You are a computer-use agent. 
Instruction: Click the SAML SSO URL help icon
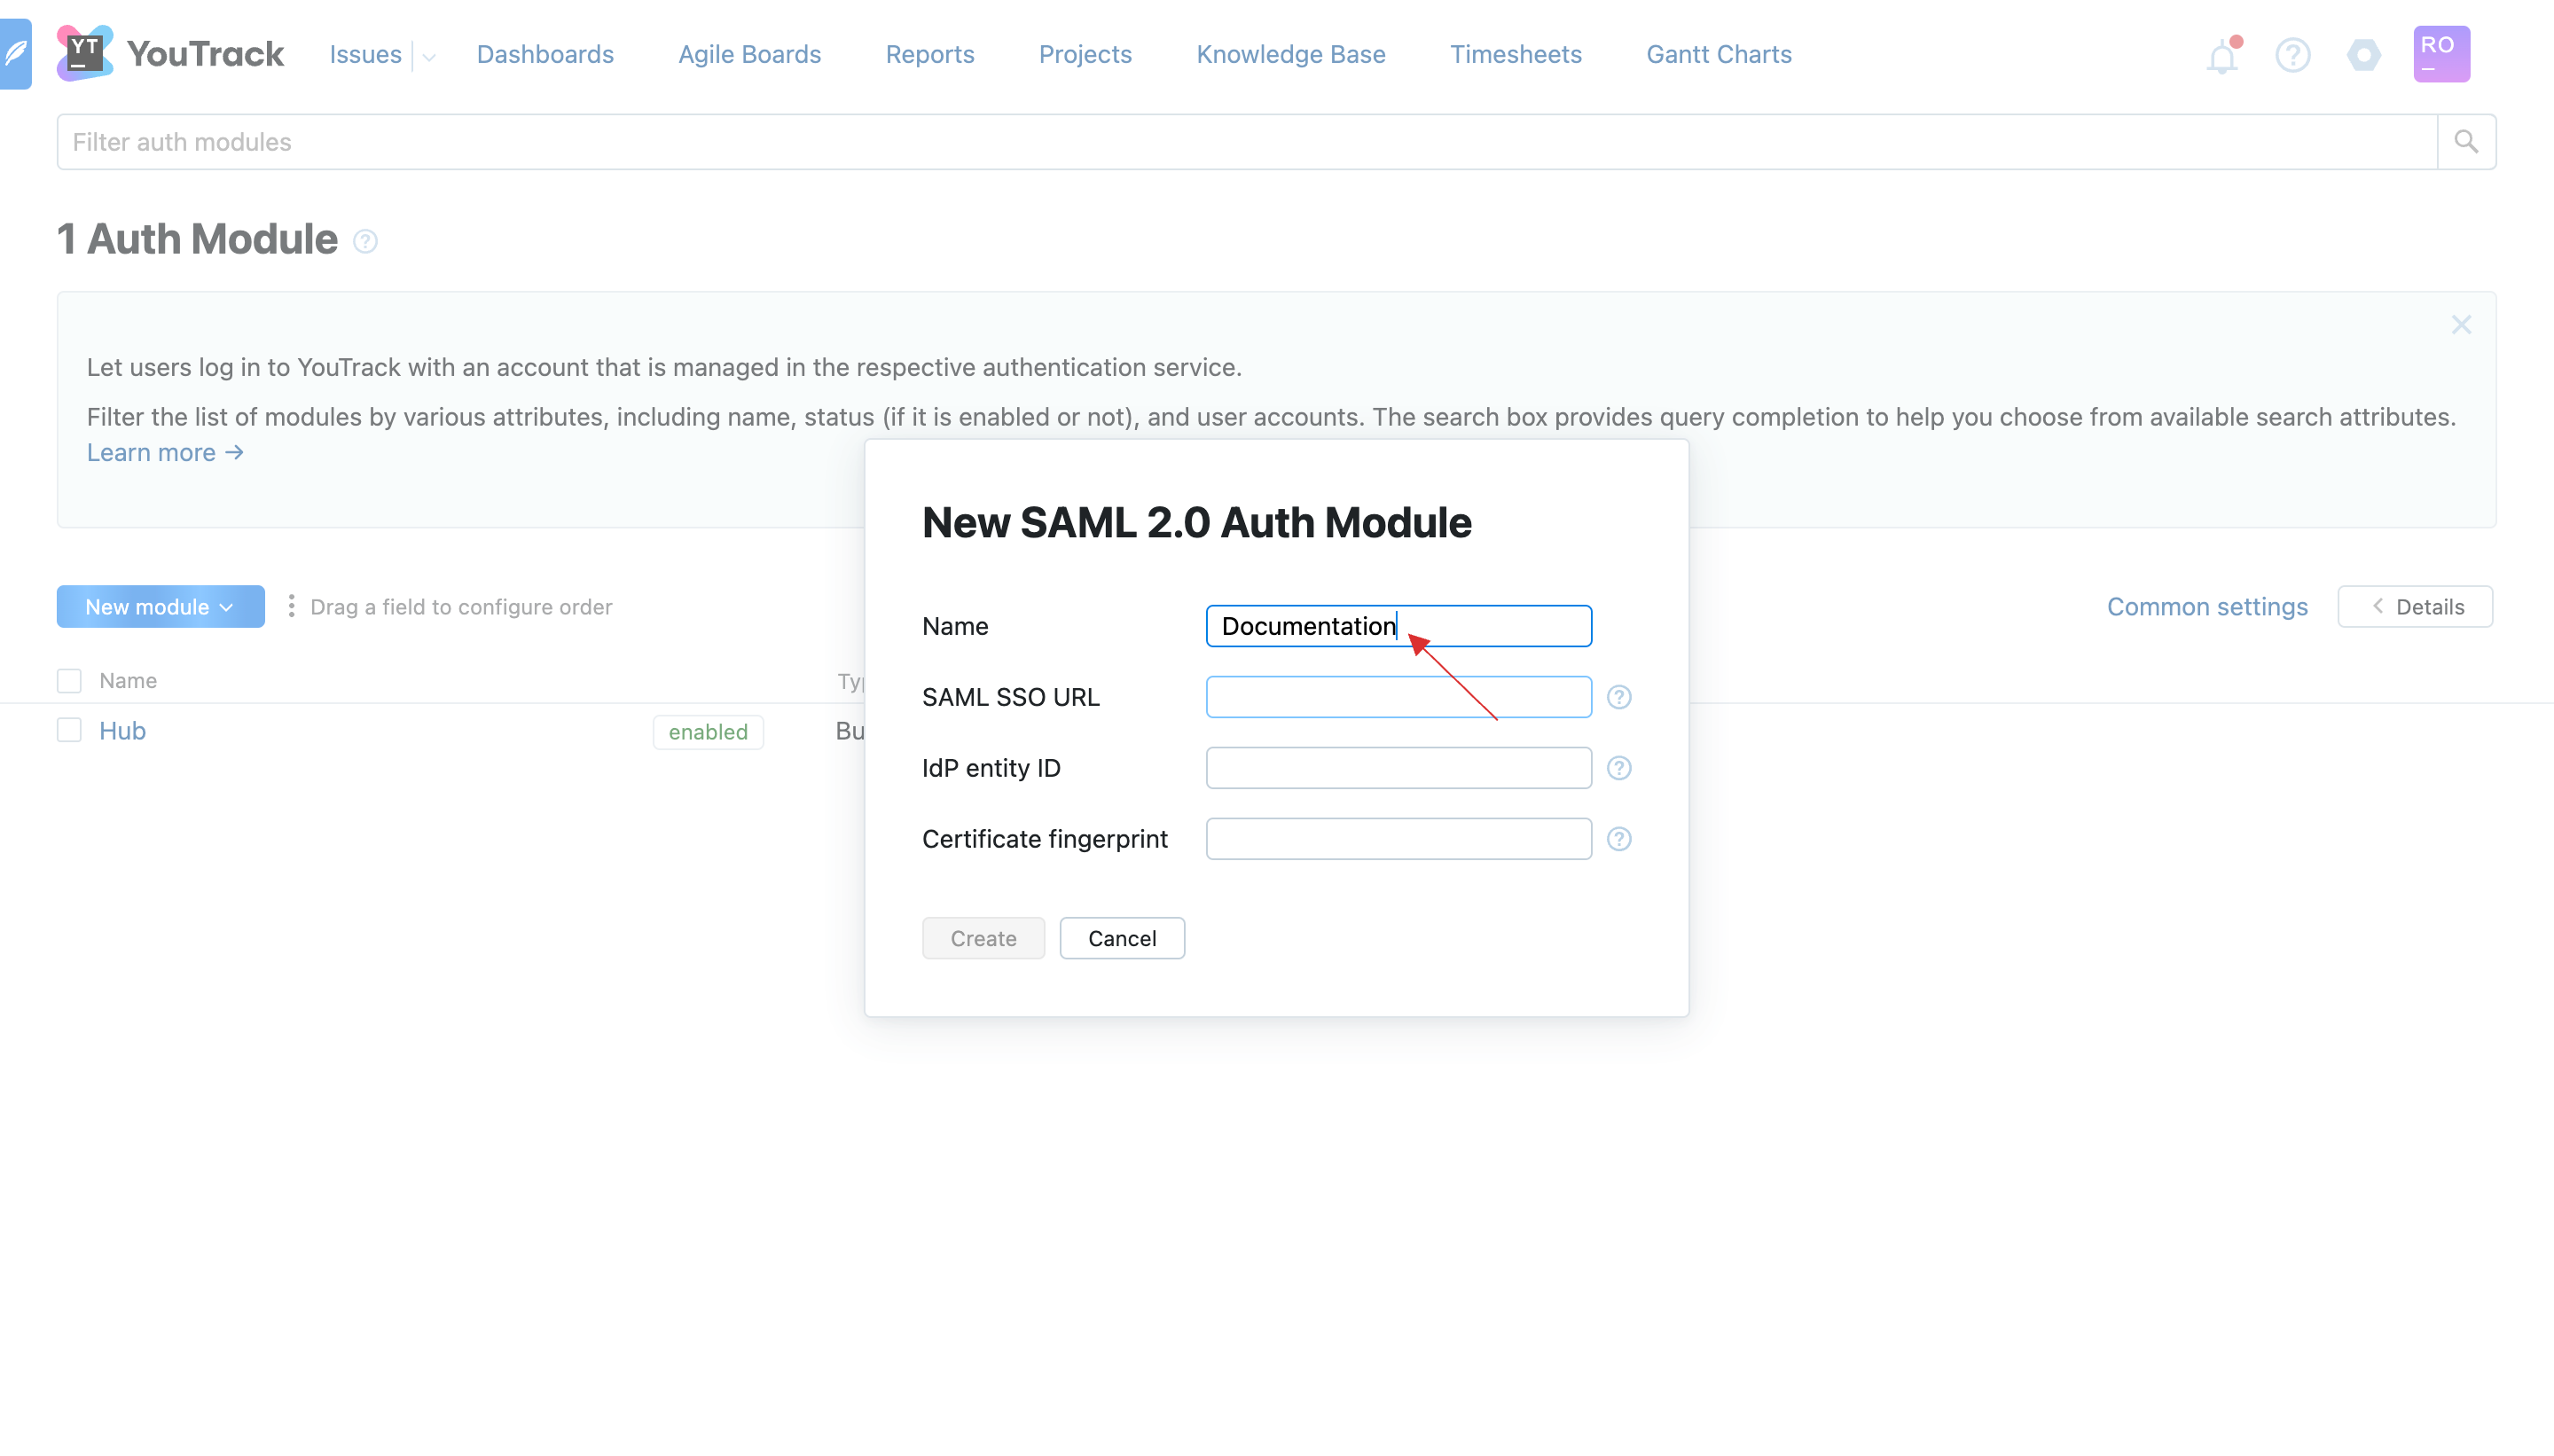(1619, 698)
